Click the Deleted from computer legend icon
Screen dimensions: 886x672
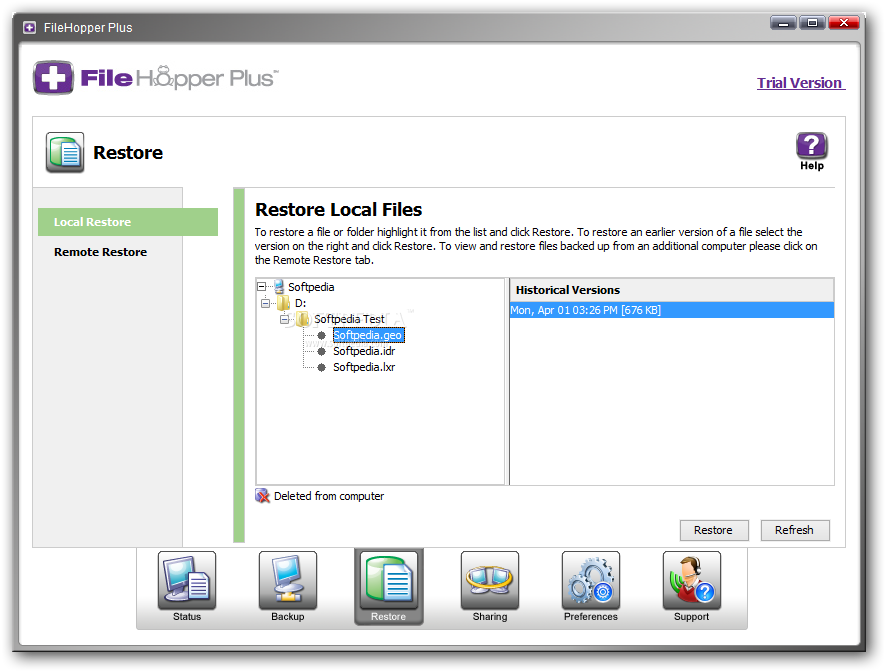(x=262, y=496)
